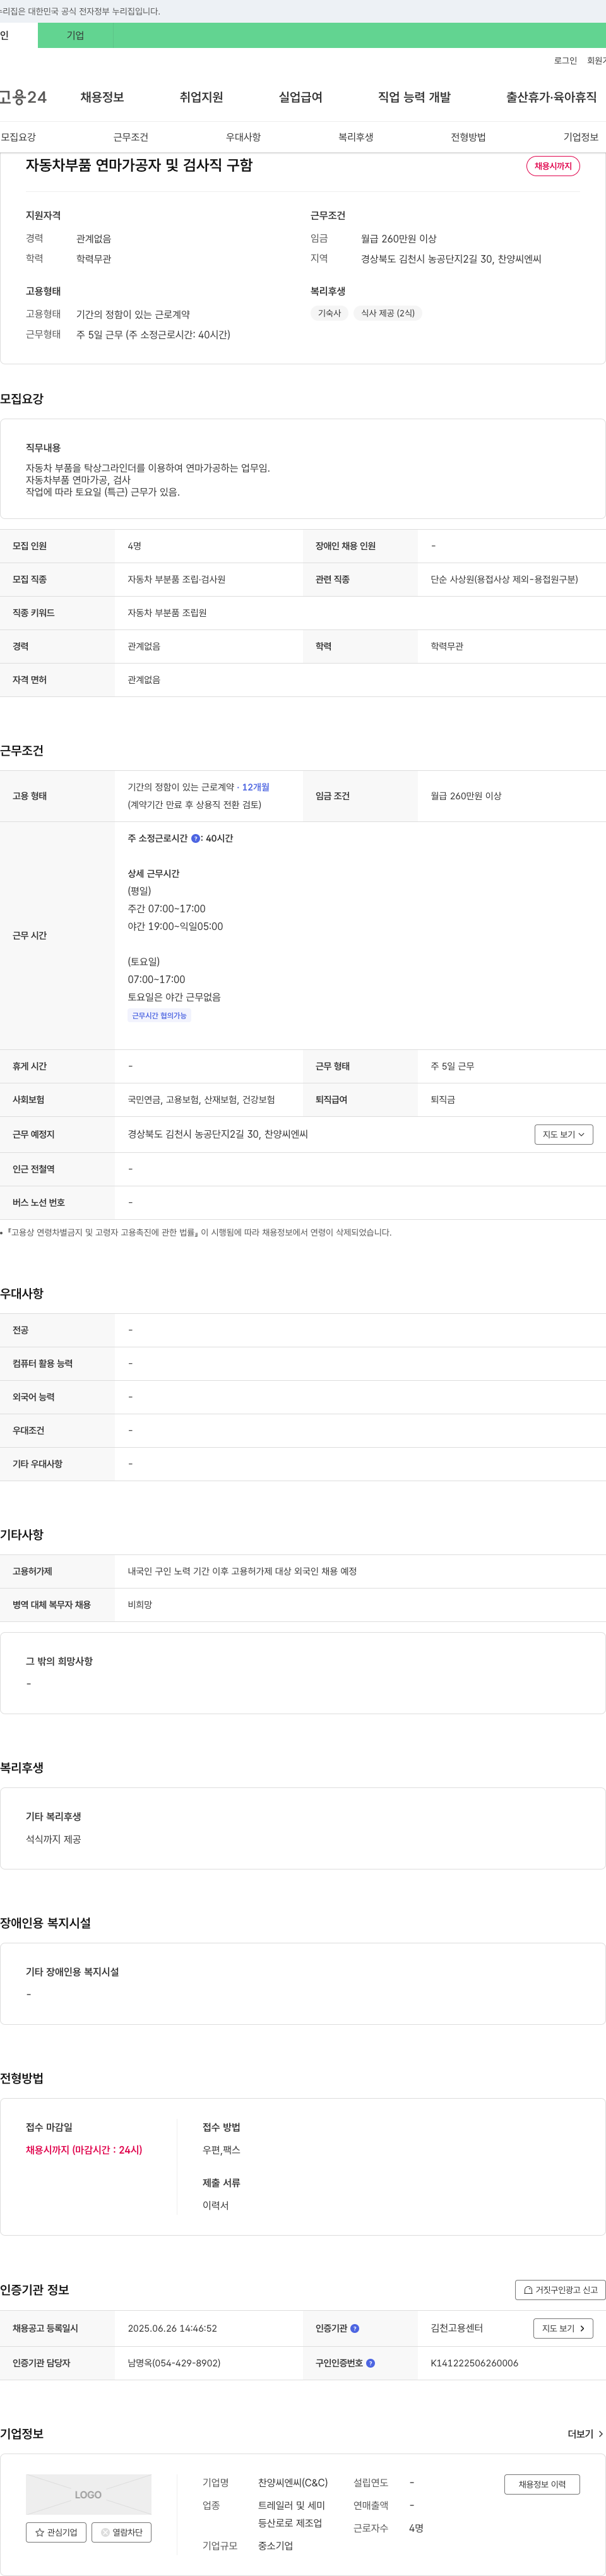606x2576 pixels.
Task: Report via 거짓구인광고 신고 button
Action: (560, 2290)
